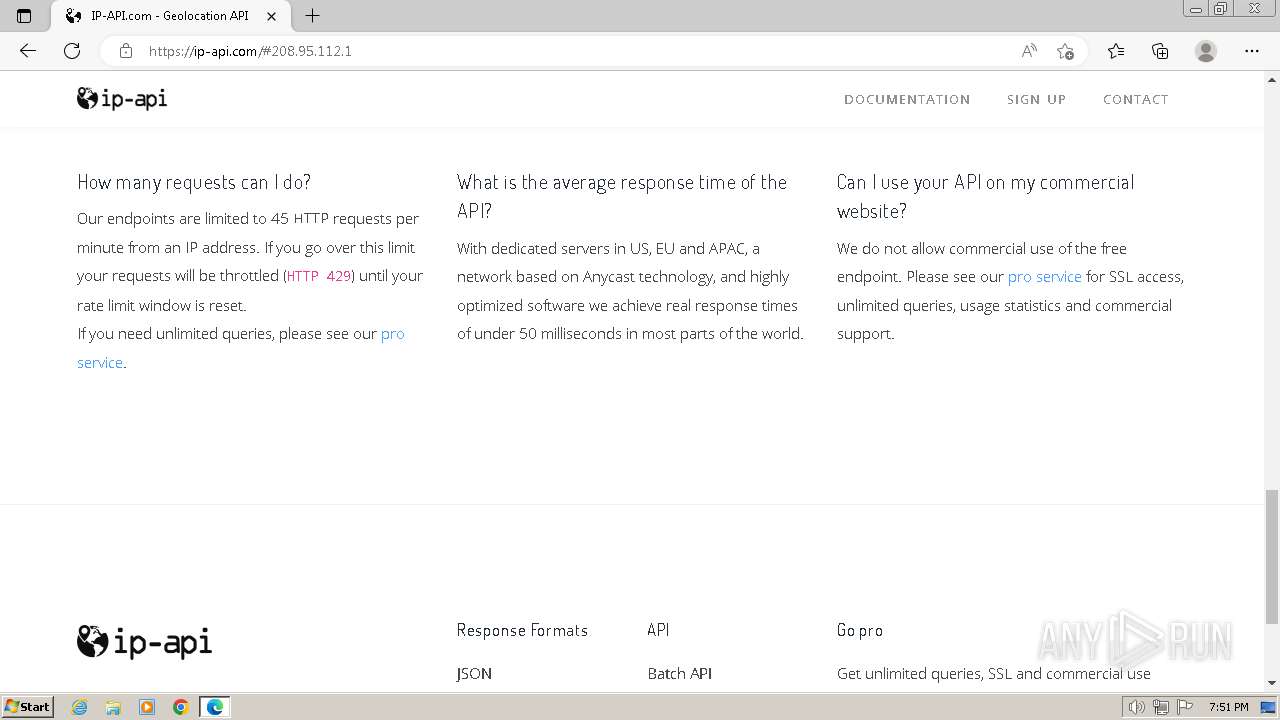Image resolution: width=1280 pixels, height=720 pixels.
Task: Click the API footer heading
Action: click(658, 630)
